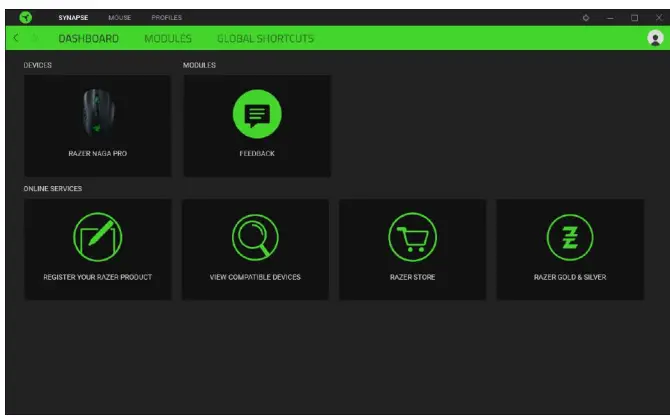Click the Razer logo in title bar

[x=26, y=18]
